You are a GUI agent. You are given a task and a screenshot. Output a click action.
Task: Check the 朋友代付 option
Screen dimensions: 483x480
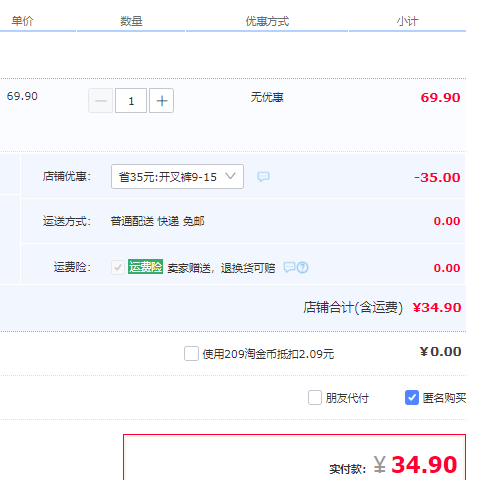pyautogui.click(x=315, y=398)
